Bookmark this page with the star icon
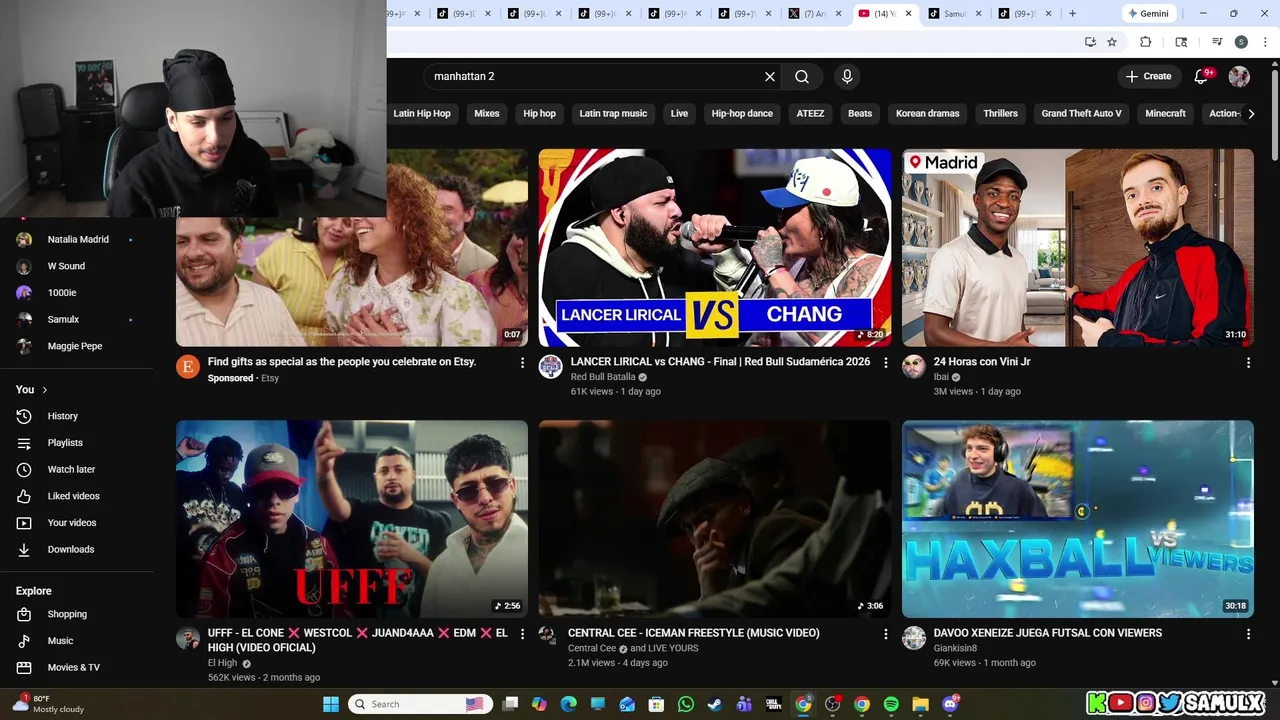This screenshot has width=1280, height=720. click(x=1112, y=42)
